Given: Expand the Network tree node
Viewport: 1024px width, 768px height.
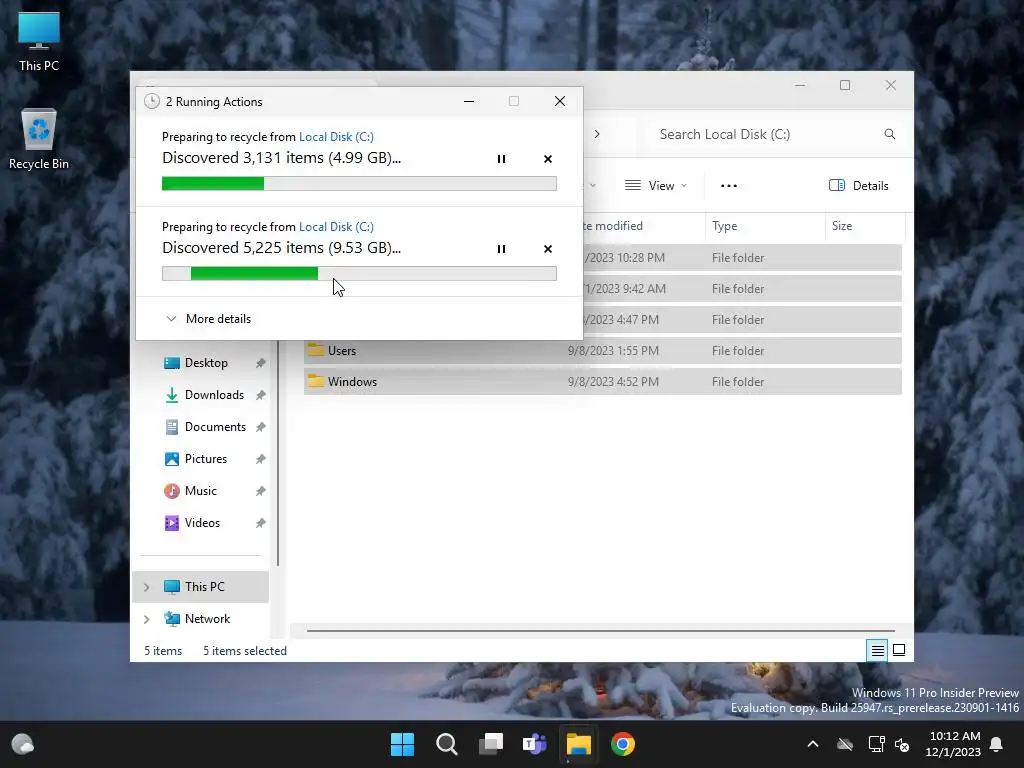Looking at the screenshot, I should [147, 619].
